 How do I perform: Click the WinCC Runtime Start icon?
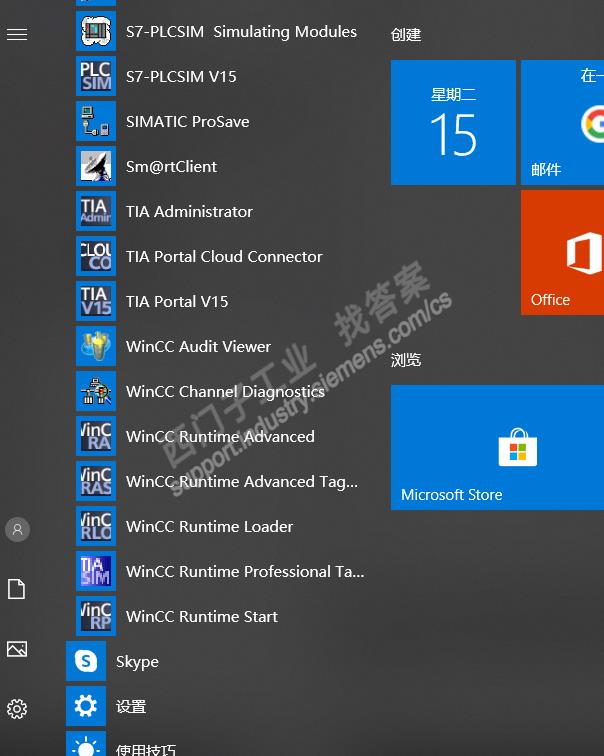[x=96, y=616]
